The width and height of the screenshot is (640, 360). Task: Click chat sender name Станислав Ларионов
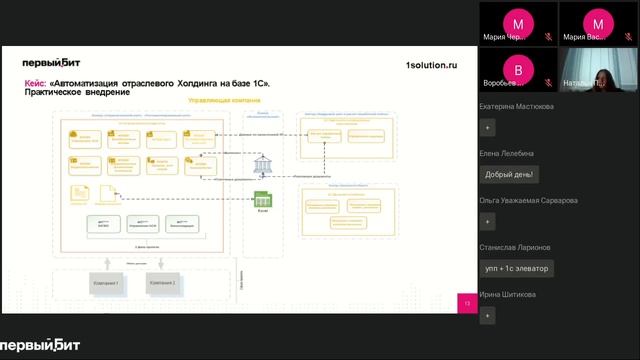(515, 247)
